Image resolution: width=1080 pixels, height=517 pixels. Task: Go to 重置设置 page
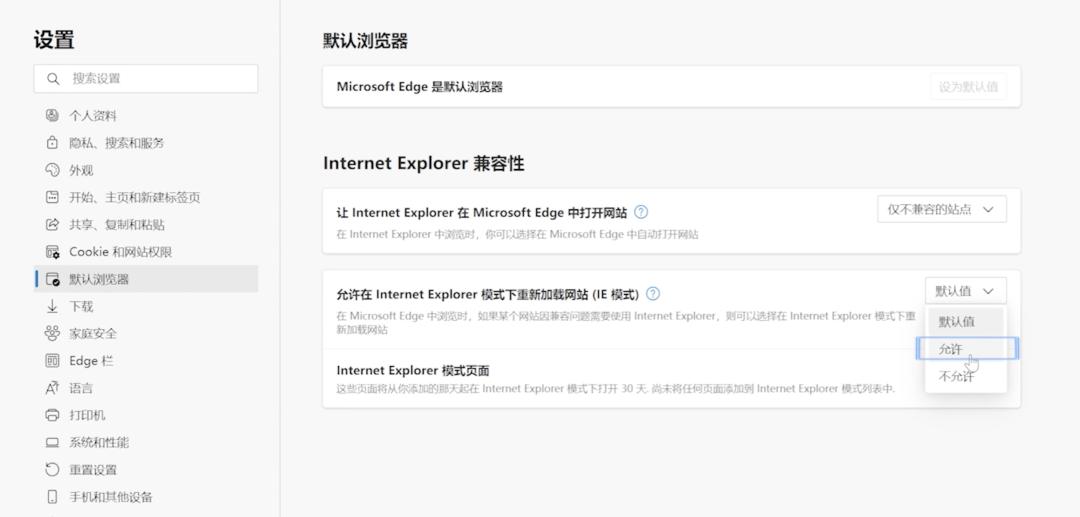(146, 469)
